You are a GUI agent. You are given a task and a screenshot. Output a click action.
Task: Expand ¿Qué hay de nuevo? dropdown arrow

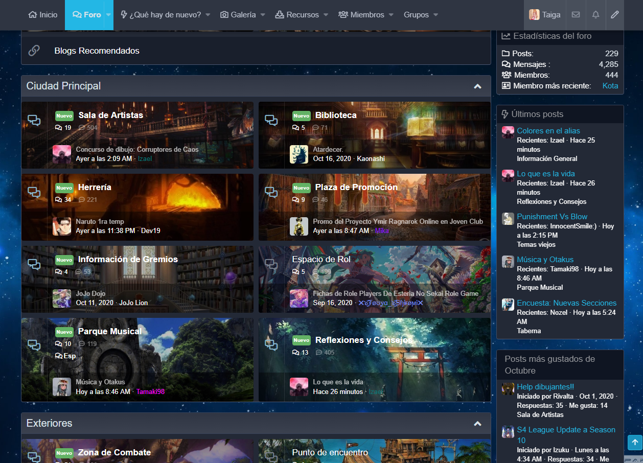[x=208, y=15]
